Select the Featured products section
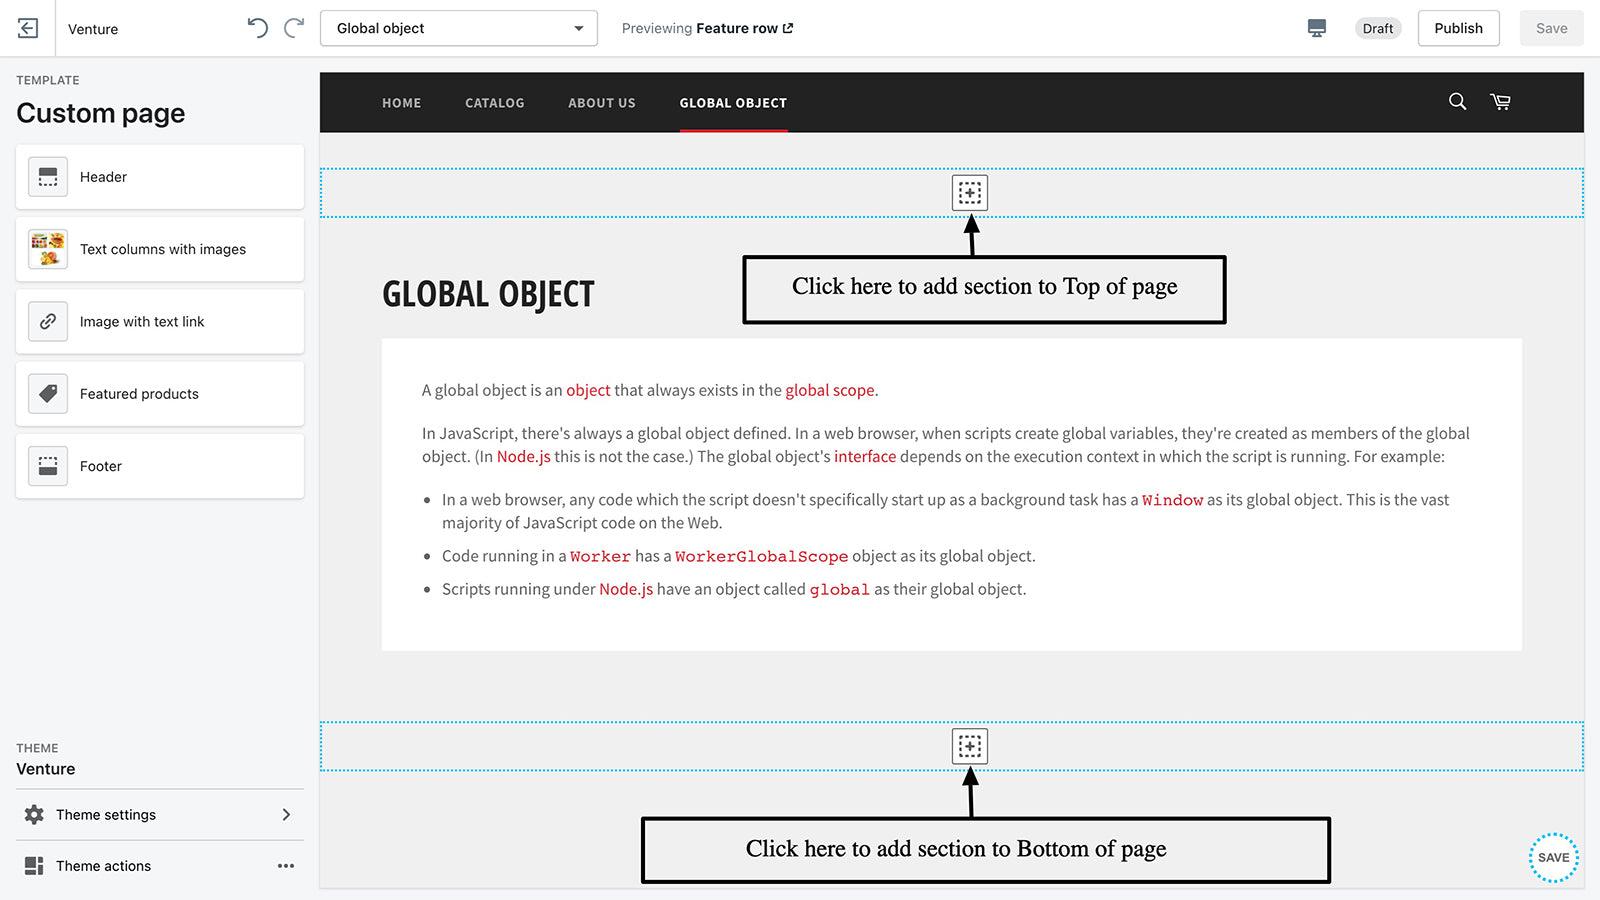This screenshot has height=900, width=1600. coord(160,394)
